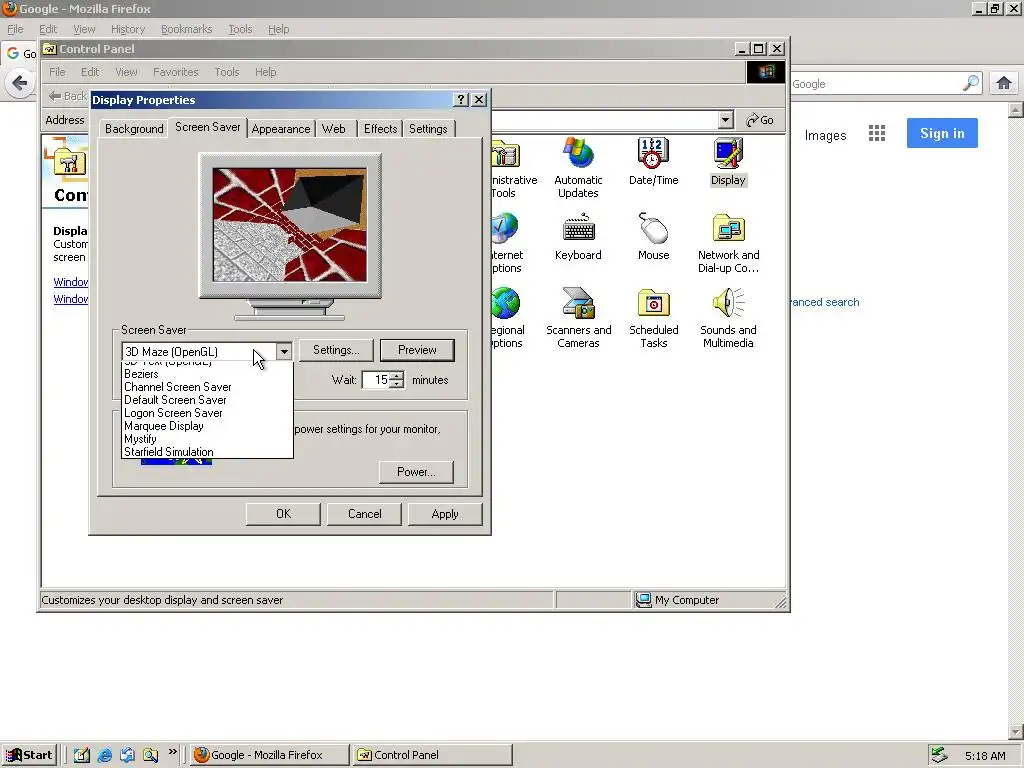
Task: Increase the Wait minutes spinner
Action: click(397, 376)
